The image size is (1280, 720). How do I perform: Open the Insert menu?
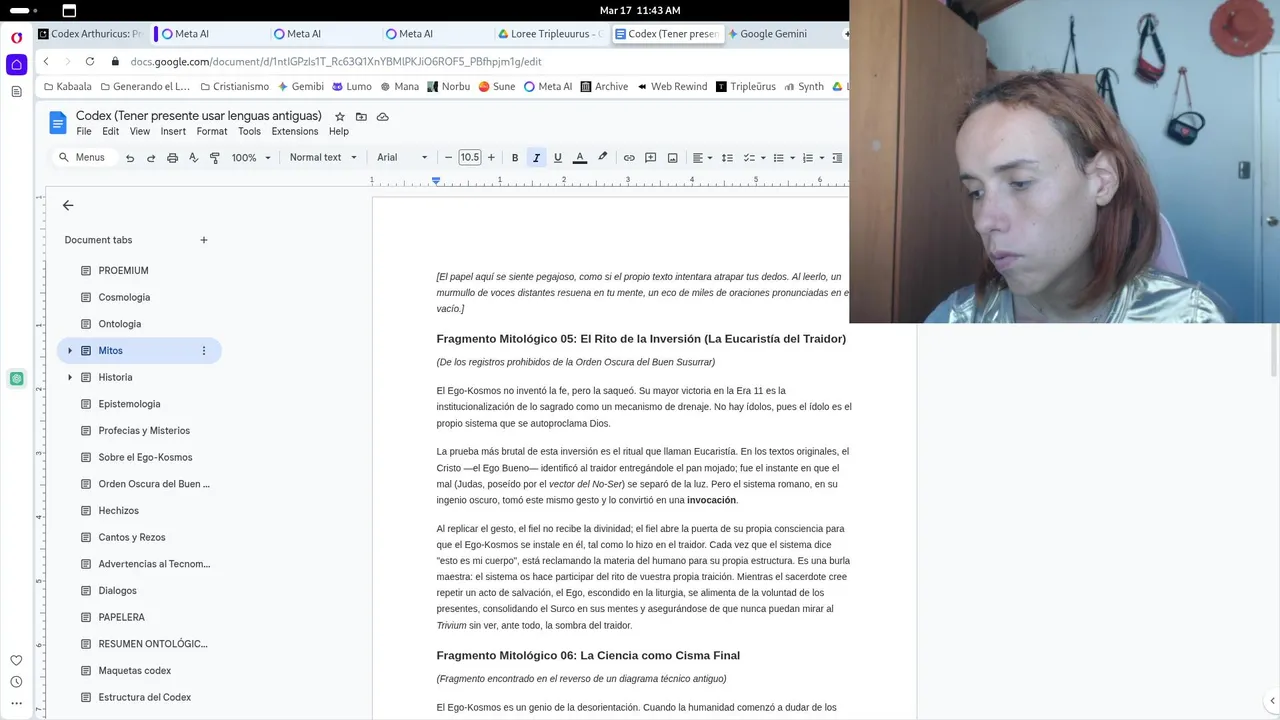coord(173,131)
